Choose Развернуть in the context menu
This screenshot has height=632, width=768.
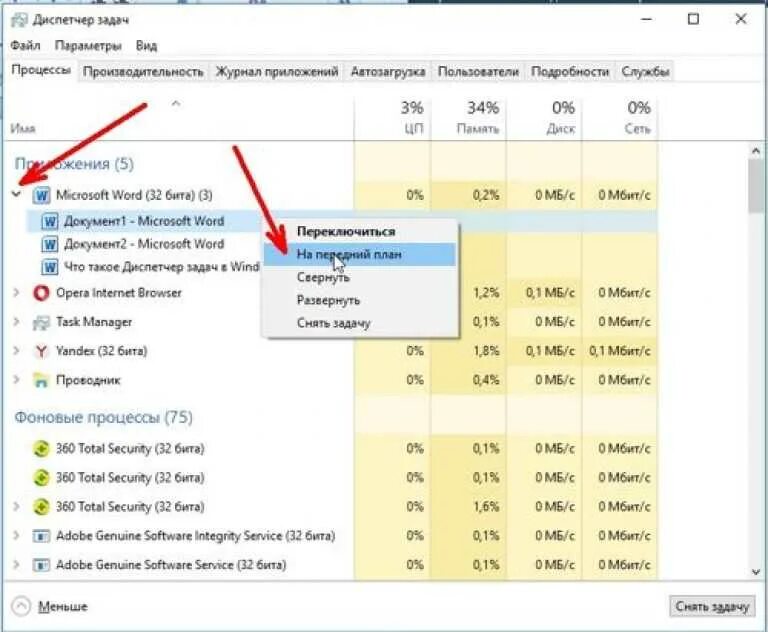(x=360, y=300)
